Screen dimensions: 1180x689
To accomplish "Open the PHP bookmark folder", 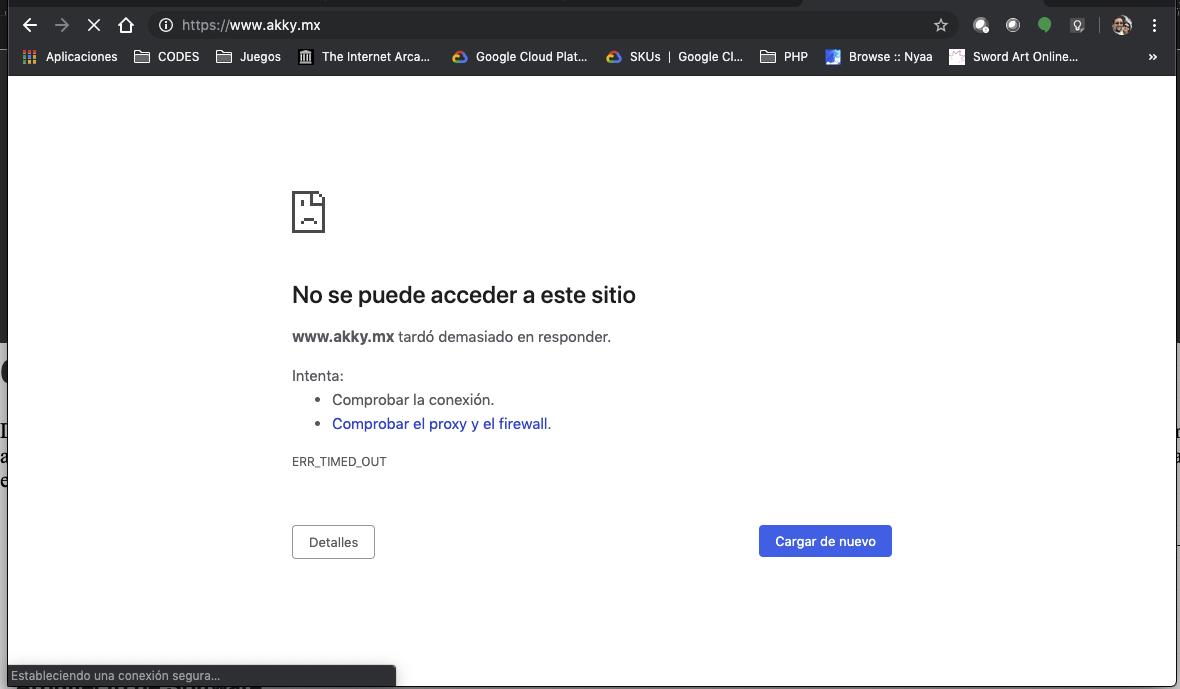I will (x=784, y=56).
